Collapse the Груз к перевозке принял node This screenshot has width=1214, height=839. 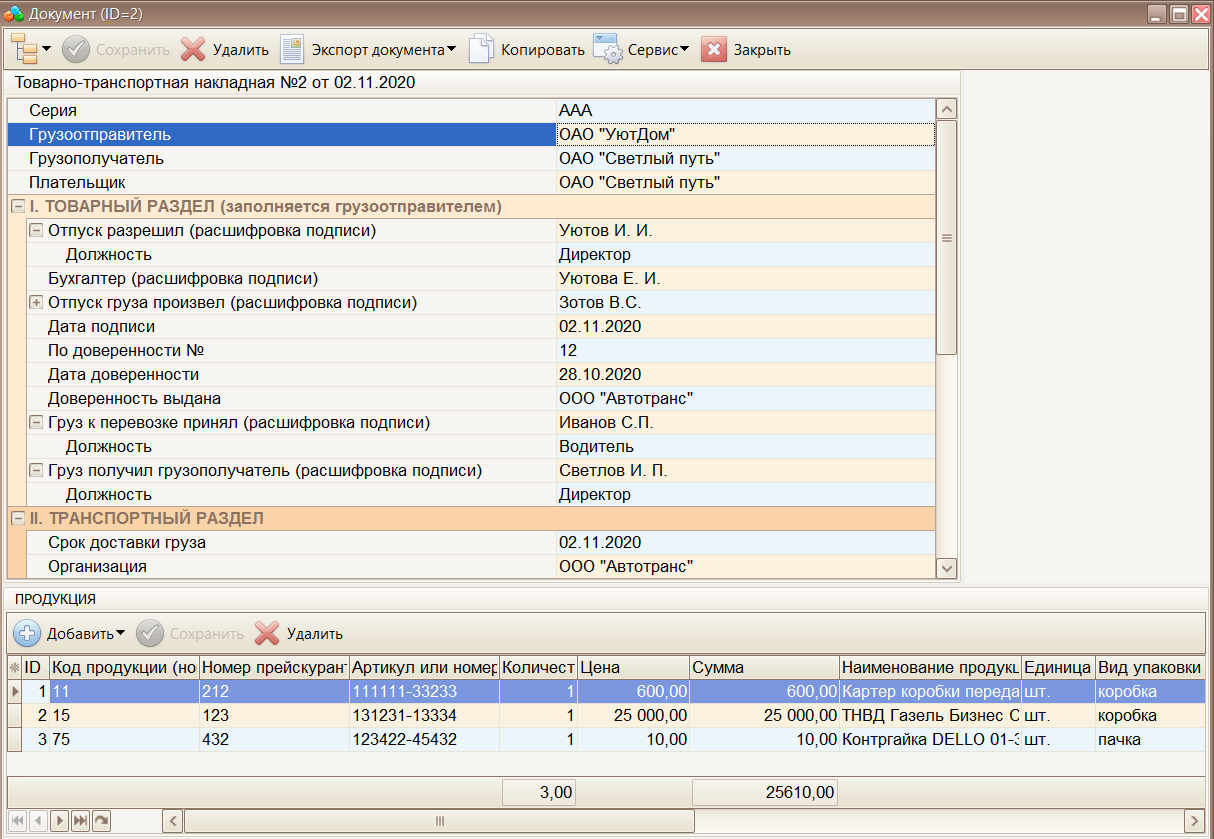(36, 423)
